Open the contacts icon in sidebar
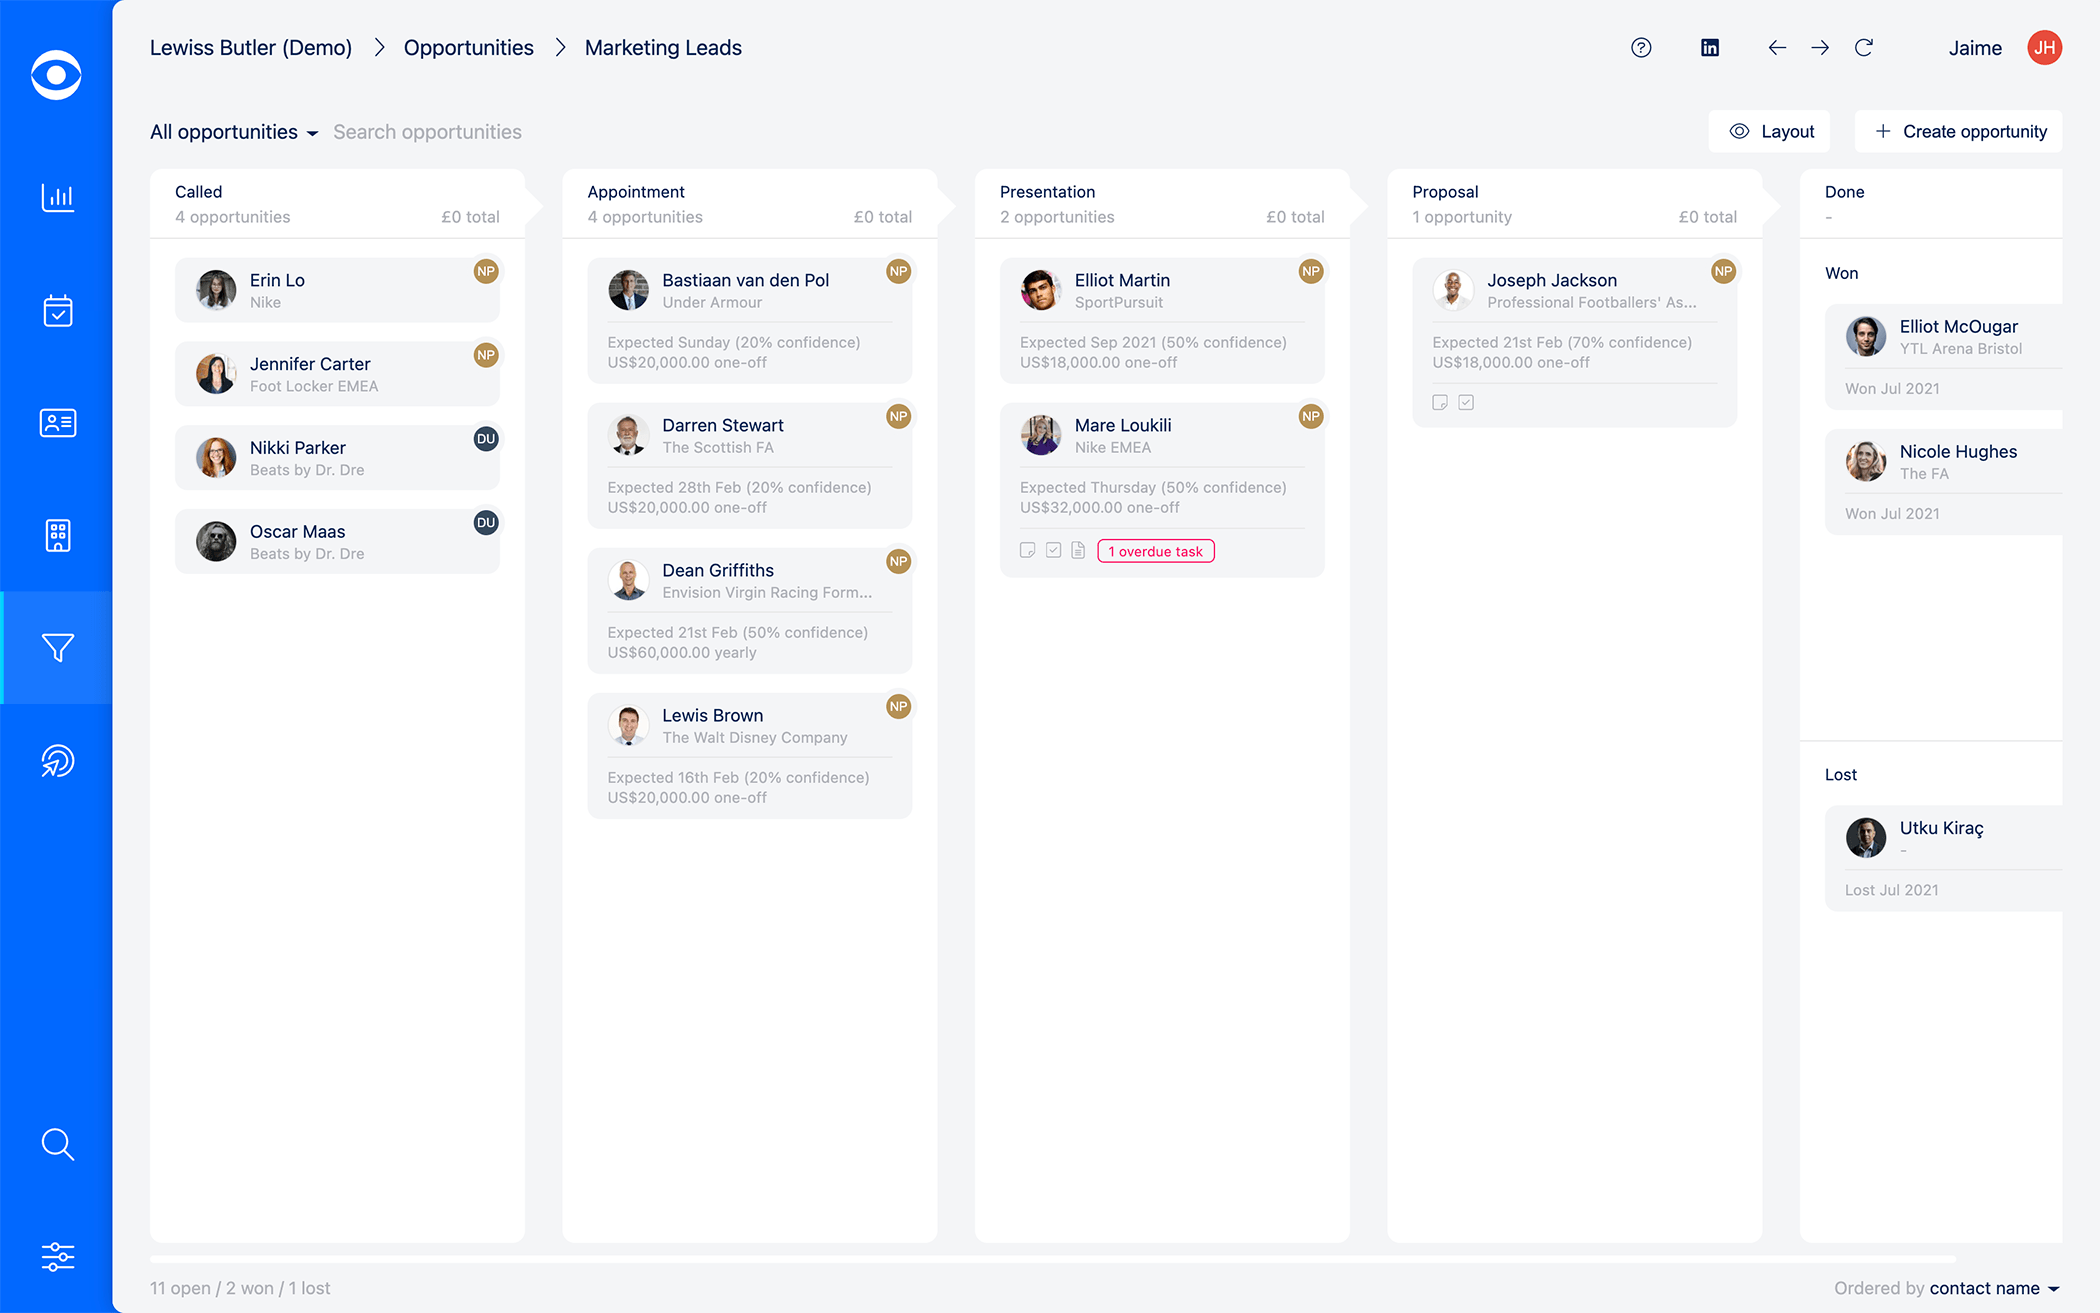Image resolution: width=2100 pixels, height=1313 pixels. tap(57, 423)
